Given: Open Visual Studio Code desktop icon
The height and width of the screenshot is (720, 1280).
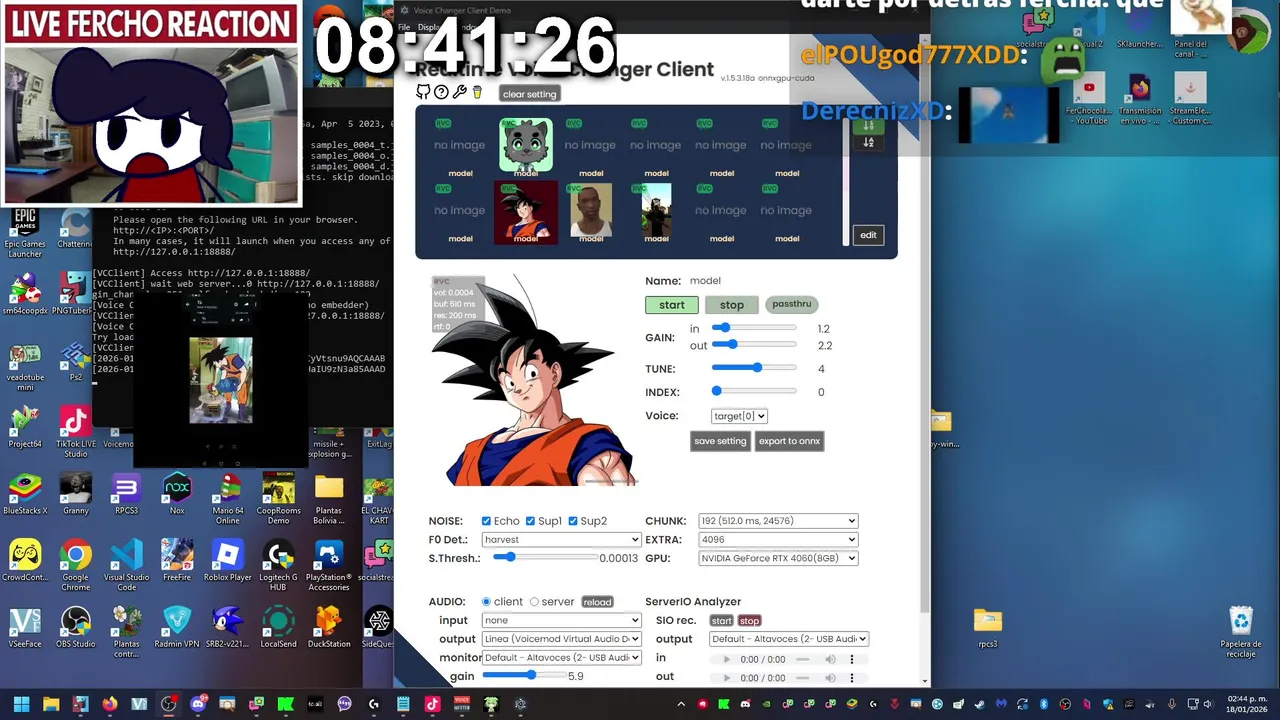Looking at the screenshot, I should coord(126,562).
